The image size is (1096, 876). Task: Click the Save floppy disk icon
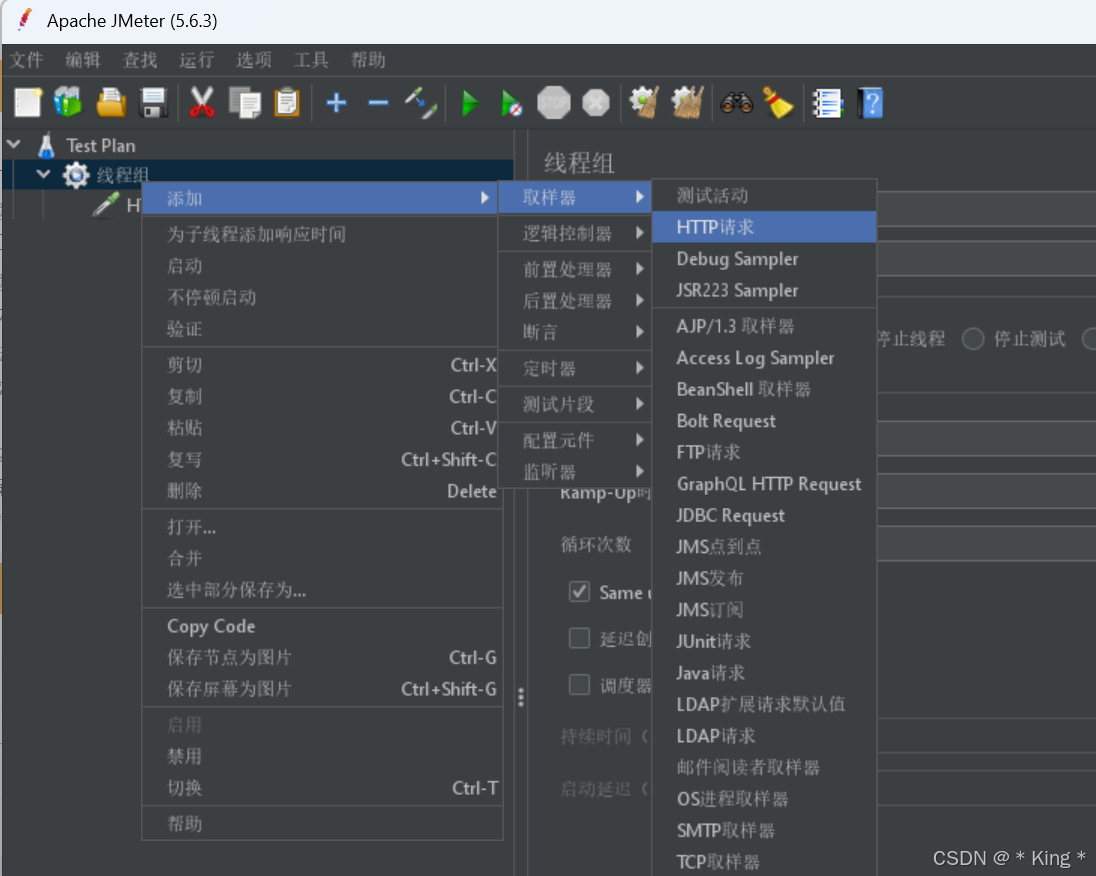coord(153,103)
